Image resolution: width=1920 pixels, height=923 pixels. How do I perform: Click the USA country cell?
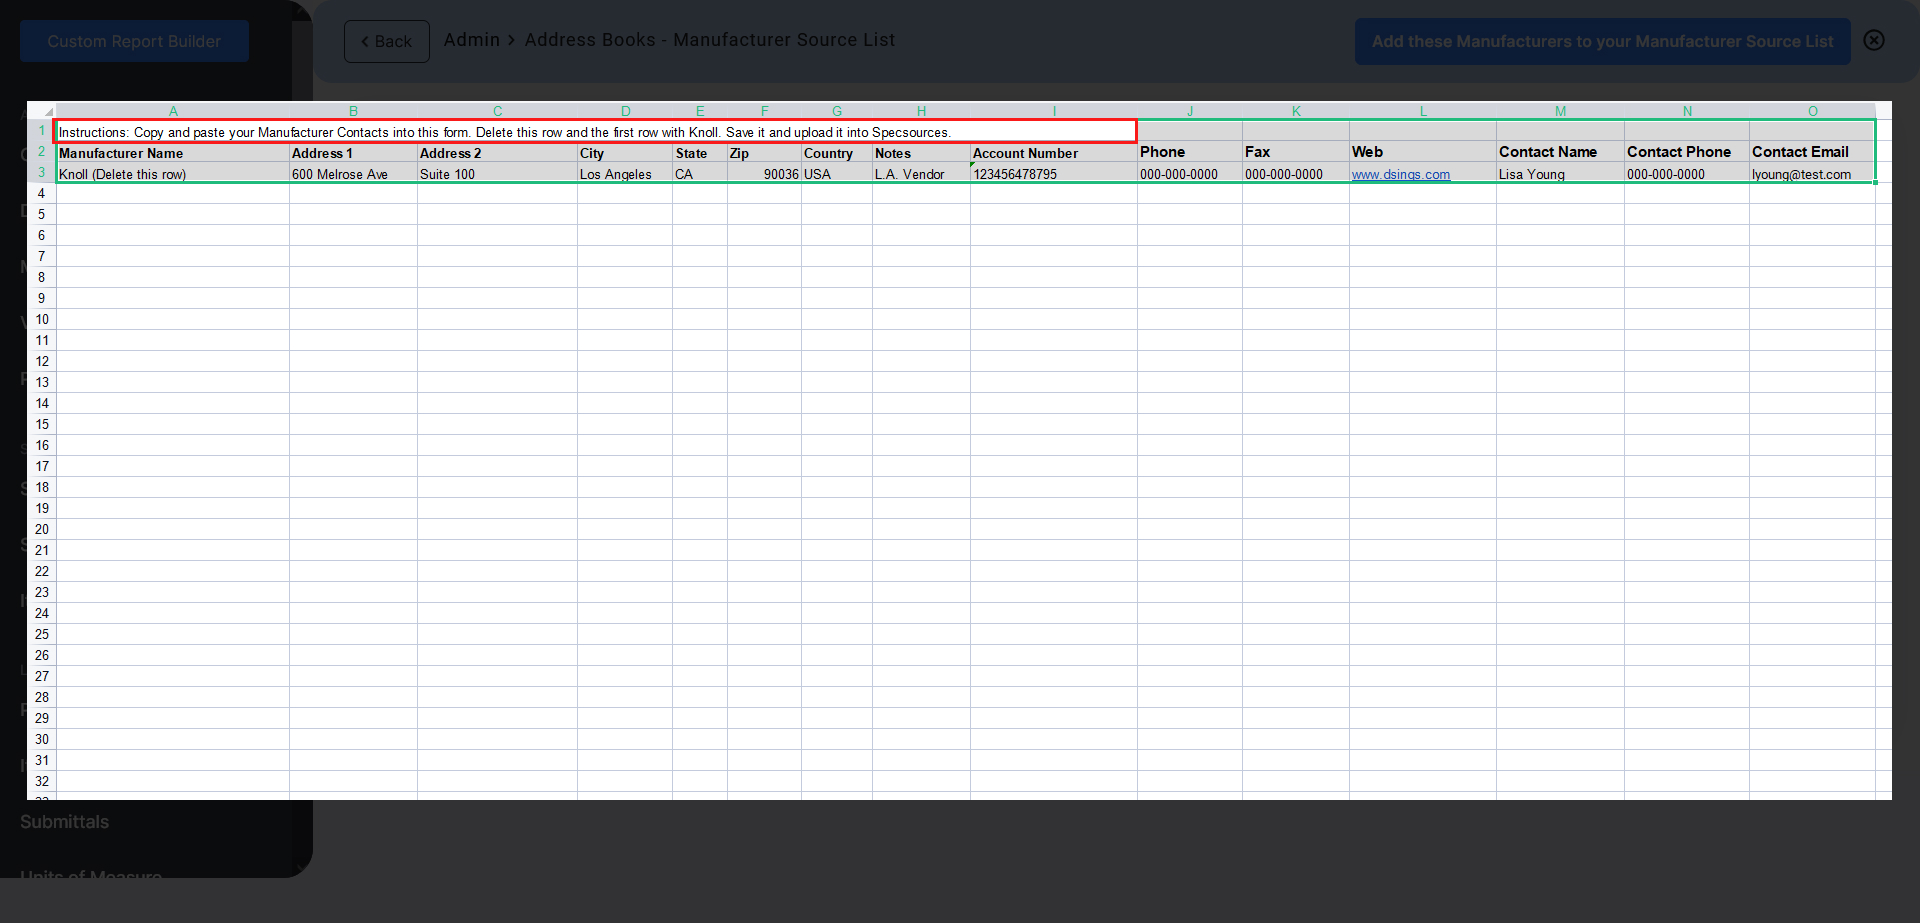pos(837,174)
